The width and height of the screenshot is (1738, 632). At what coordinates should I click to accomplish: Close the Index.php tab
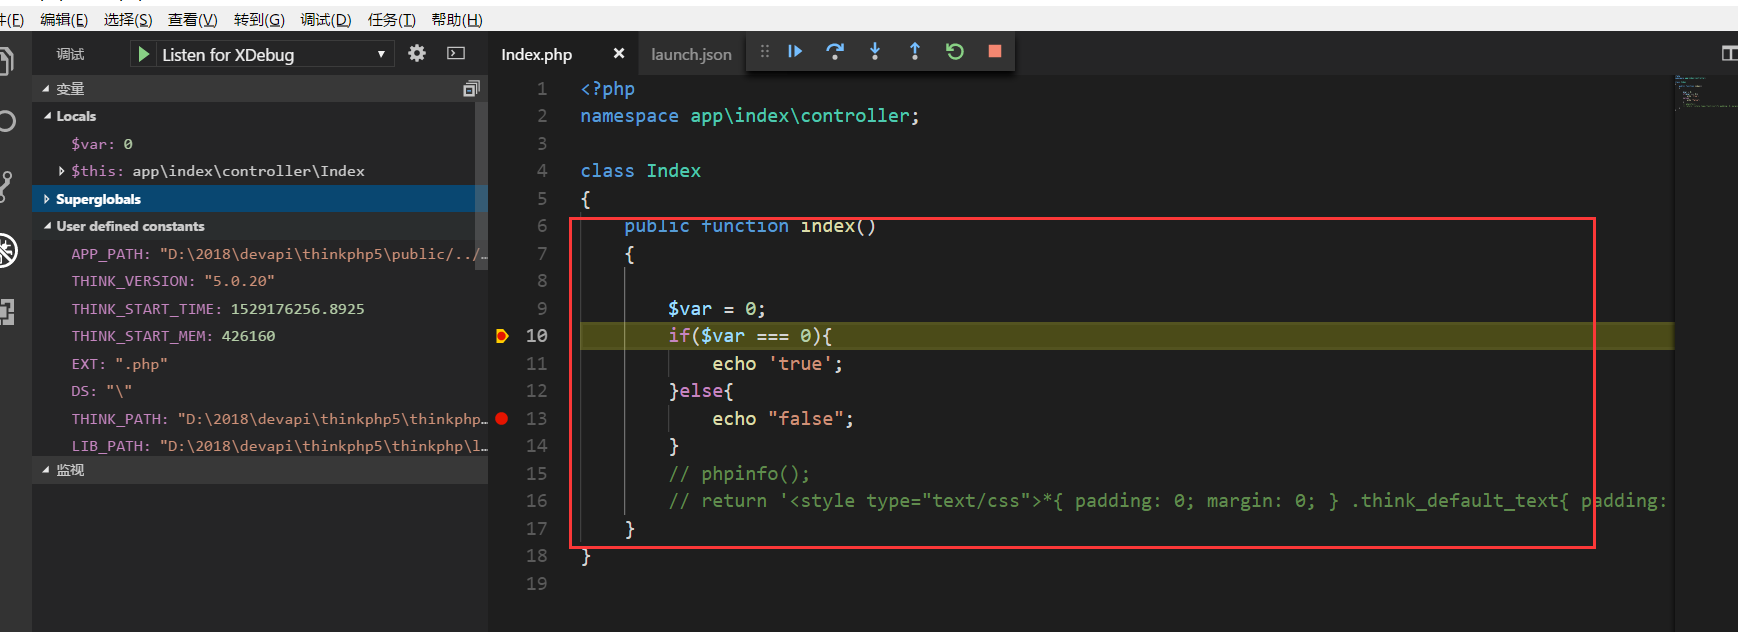[x=619, y=54]
